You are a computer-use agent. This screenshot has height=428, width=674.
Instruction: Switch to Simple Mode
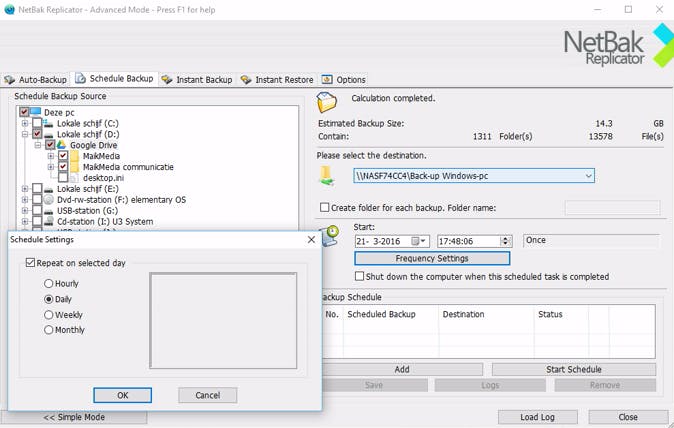pyautogui.click(x=74, y=417)
